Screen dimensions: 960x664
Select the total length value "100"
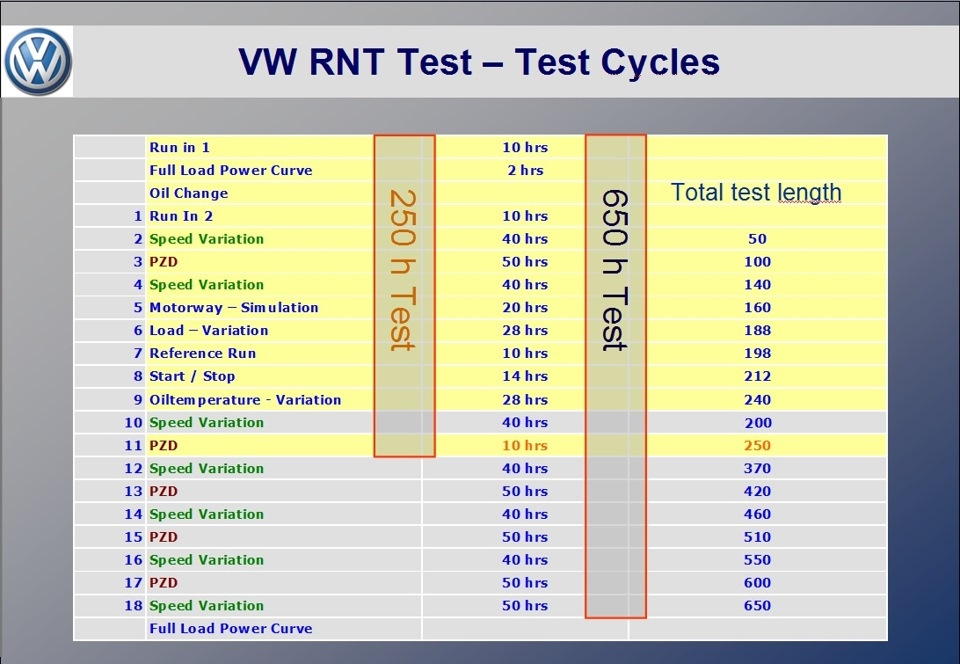[x=757, y=262]
